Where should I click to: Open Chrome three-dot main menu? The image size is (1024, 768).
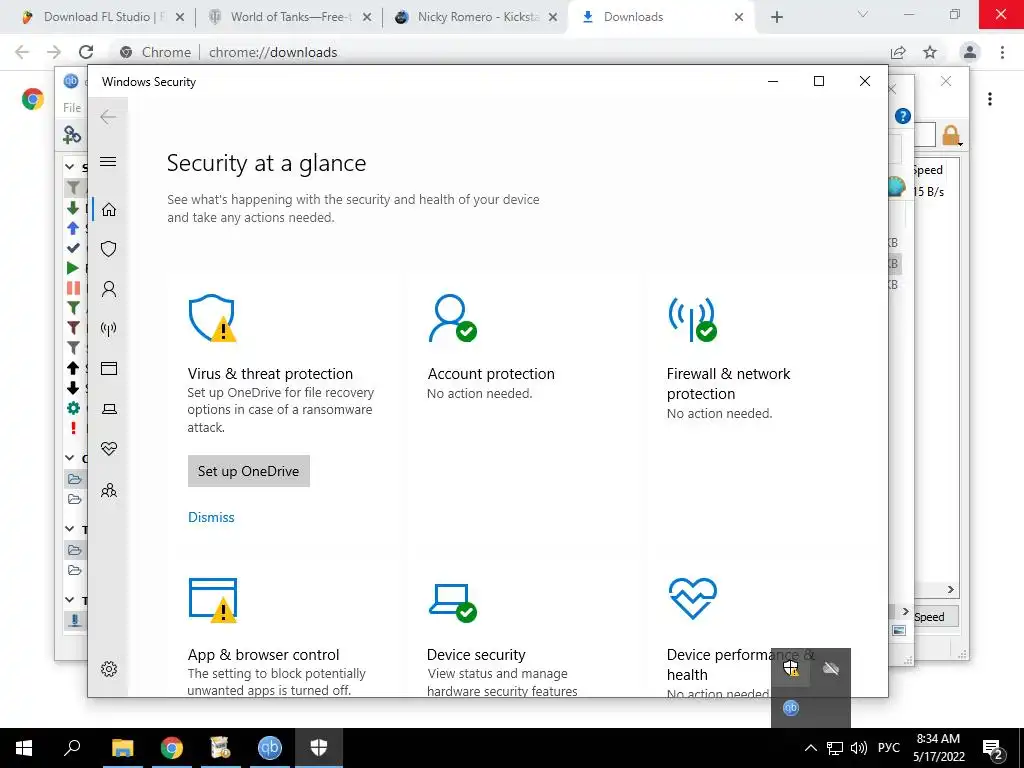tap(1002, 52)
